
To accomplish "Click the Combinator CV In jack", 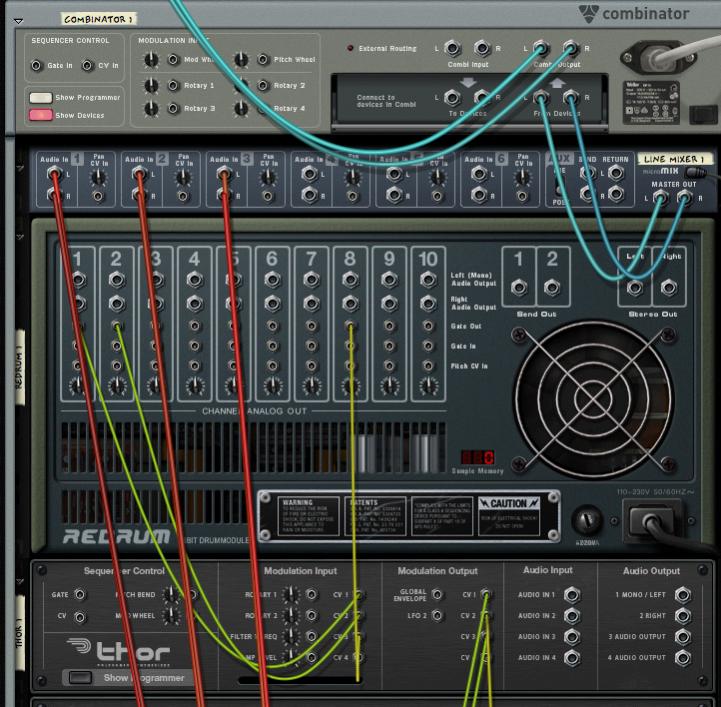I will [87, 65].
